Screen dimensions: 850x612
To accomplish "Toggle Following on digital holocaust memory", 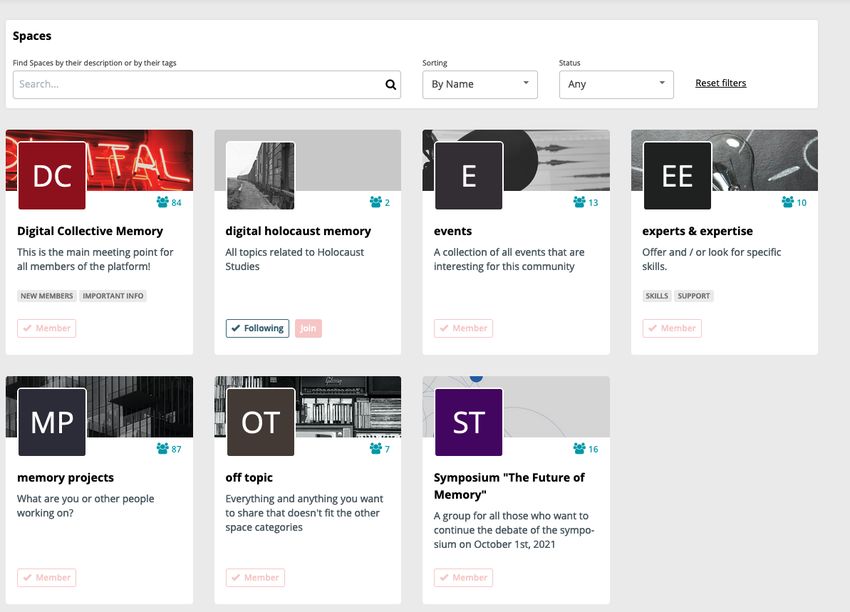I will (257, 328).
